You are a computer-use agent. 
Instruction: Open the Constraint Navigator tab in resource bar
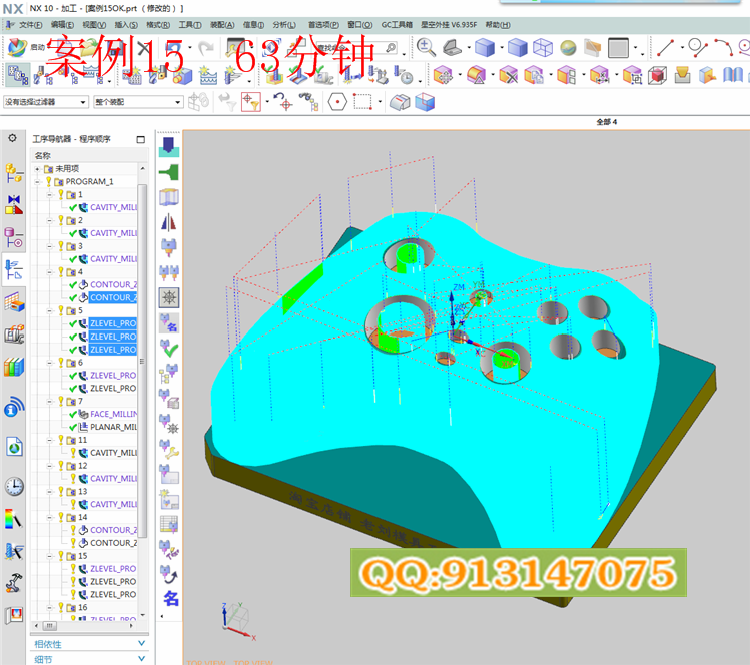pyautogui.click(x=14, y=205)
